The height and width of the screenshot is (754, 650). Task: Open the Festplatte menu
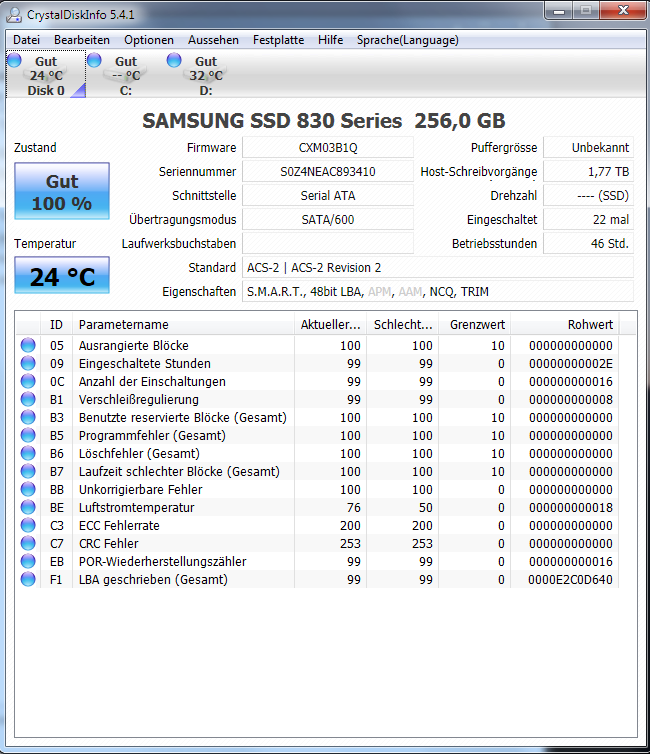tap(278, 40)
